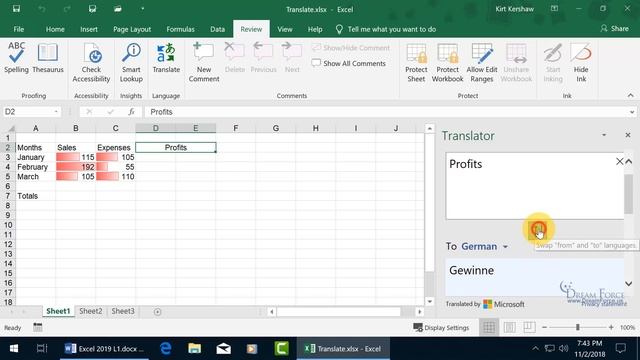Select the Select All corner triangle
This screenshot has width=640, height=360.
point(11,128)
